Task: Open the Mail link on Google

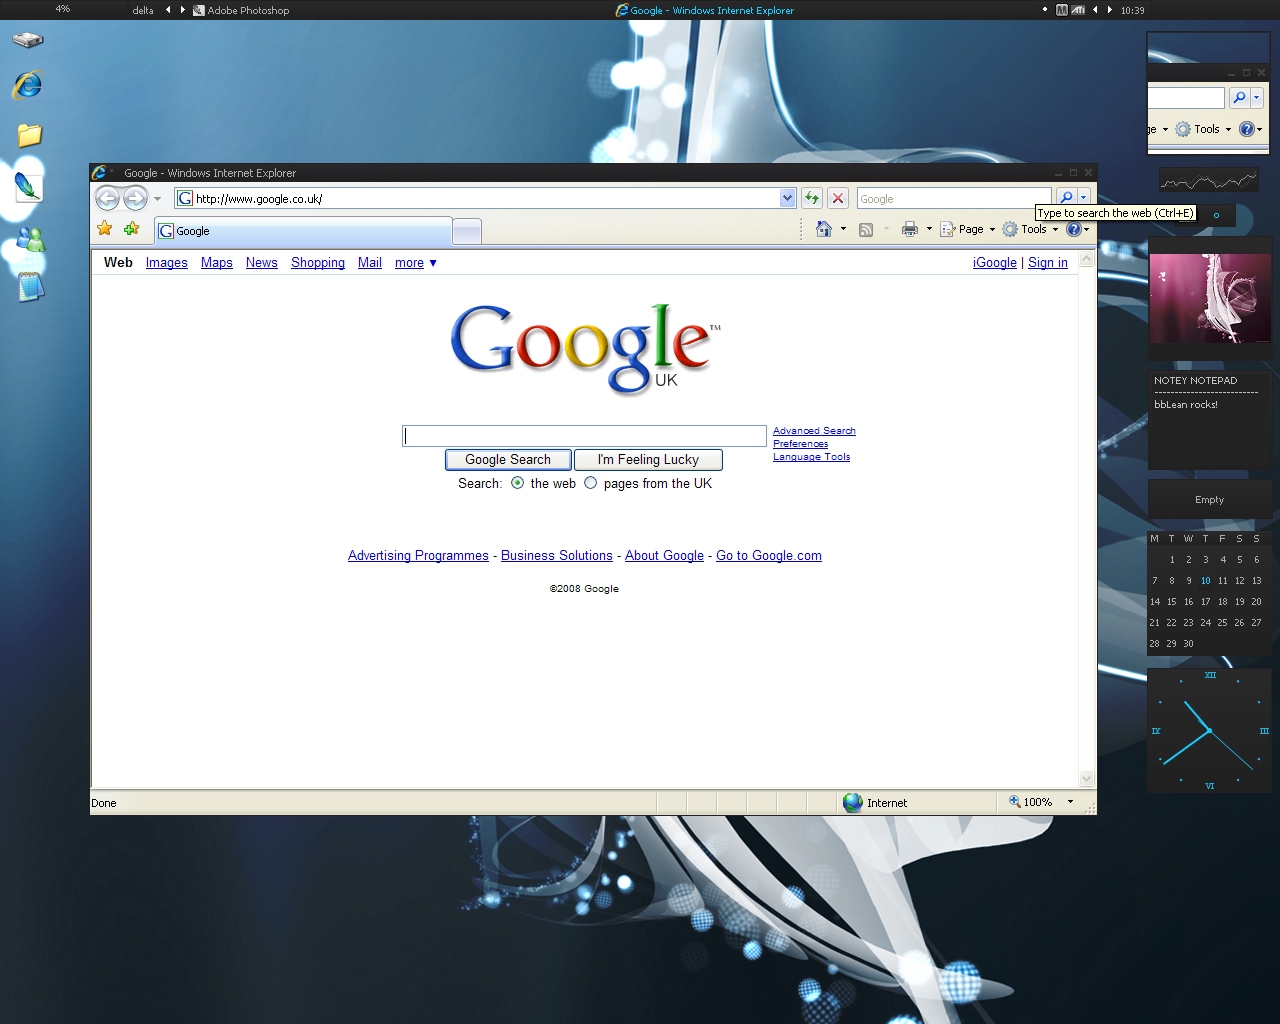Action: coord(370,263)
